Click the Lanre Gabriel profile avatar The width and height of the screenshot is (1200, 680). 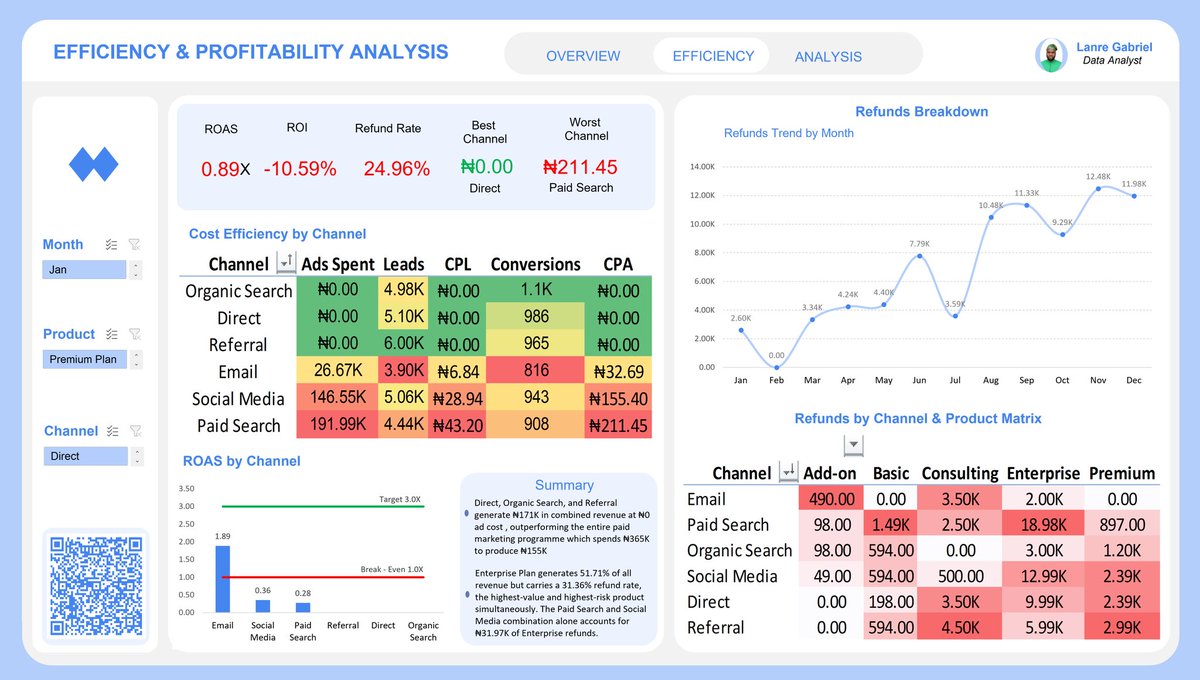1051,55
